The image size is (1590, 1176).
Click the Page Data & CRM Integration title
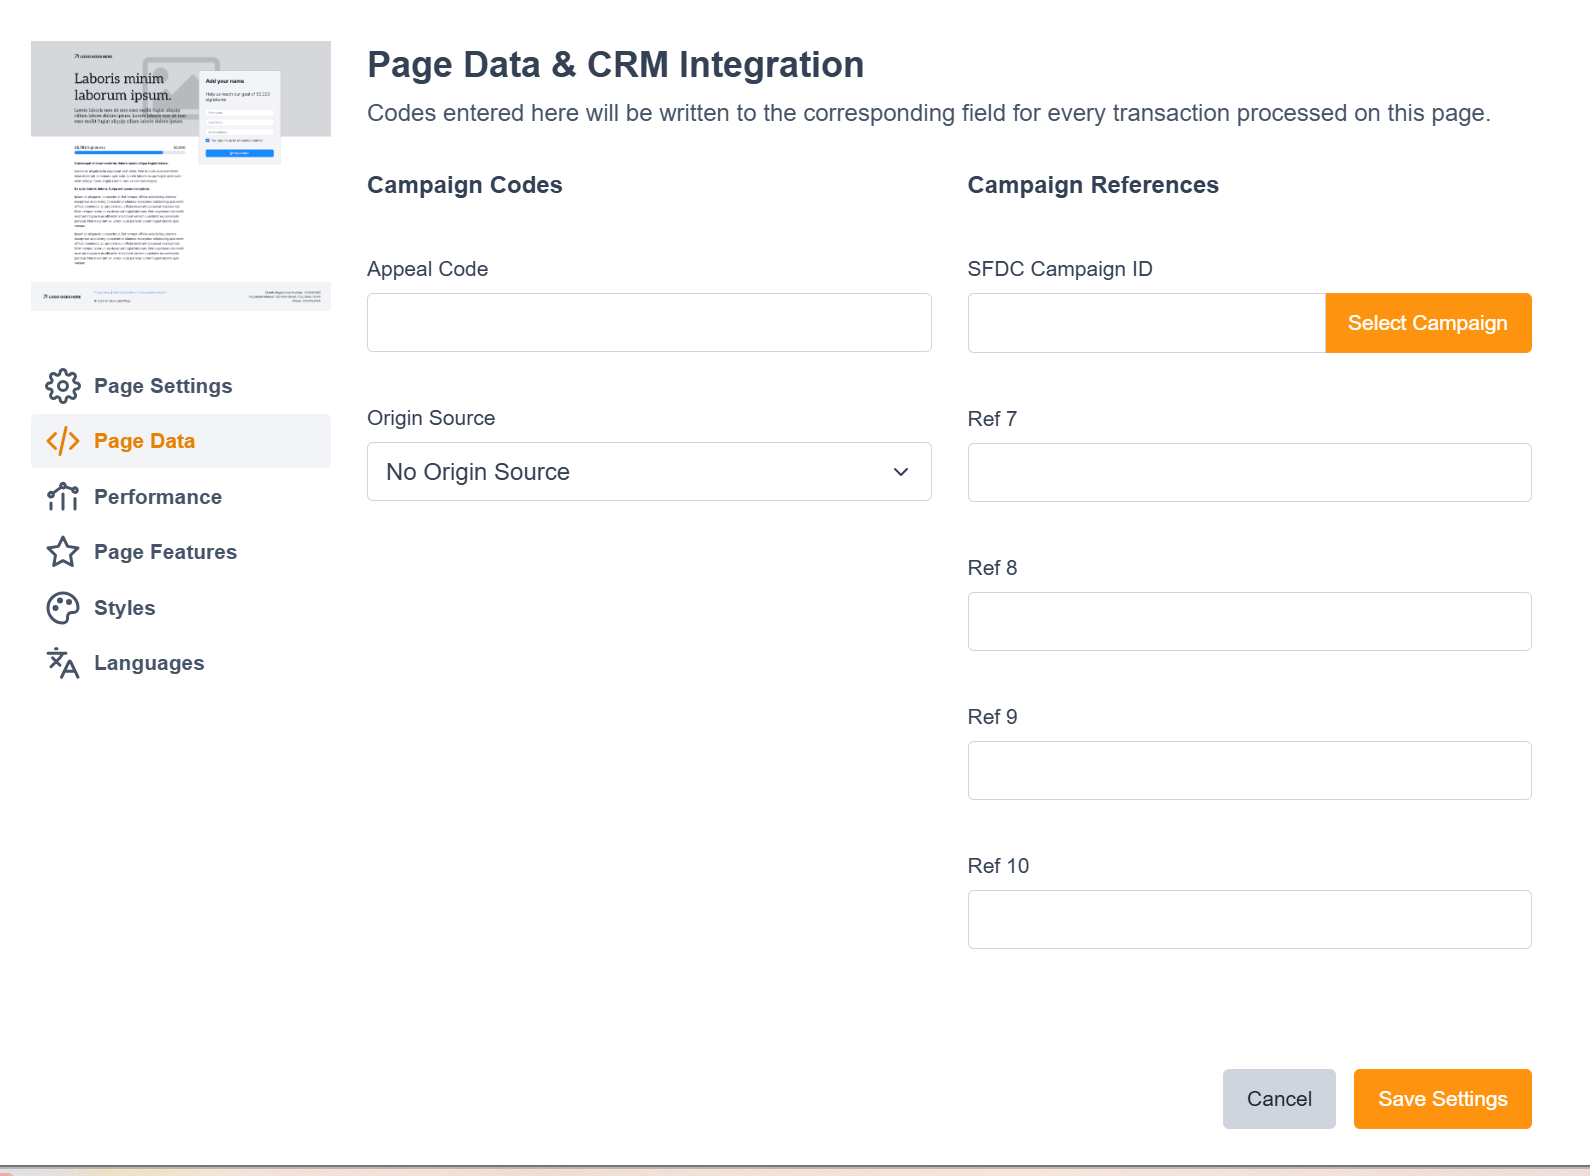[x=616, y=64]
